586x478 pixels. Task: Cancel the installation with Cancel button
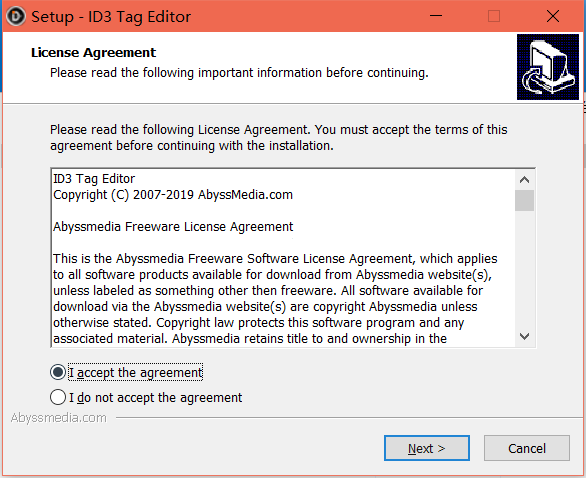pyautogui.click(x=527, y=448)
